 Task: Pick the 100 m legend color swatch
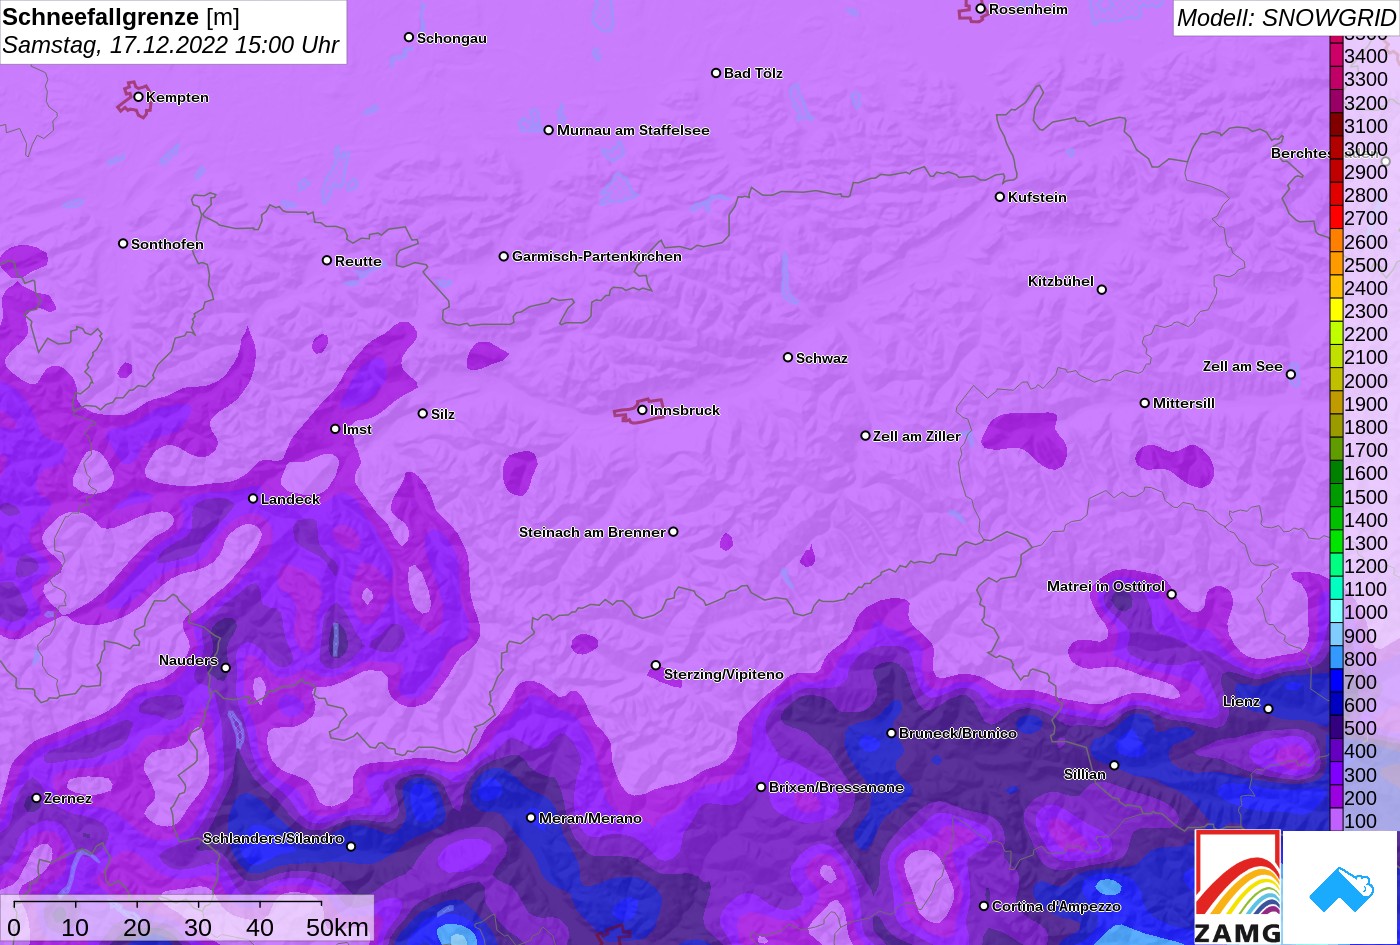[1336, 820]
